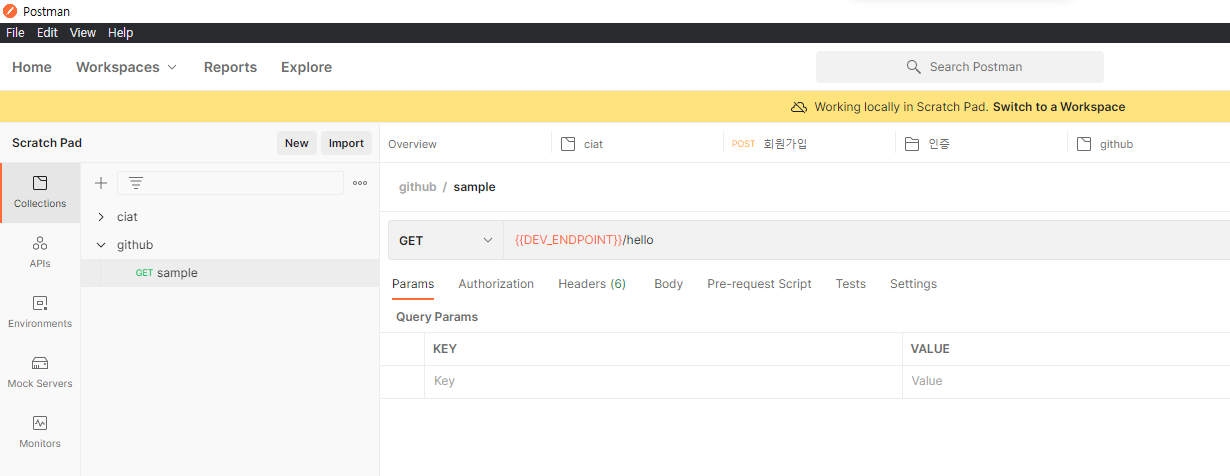Switch to the Tests tab
Screen dimensions: 1230x476
[851, 284]
